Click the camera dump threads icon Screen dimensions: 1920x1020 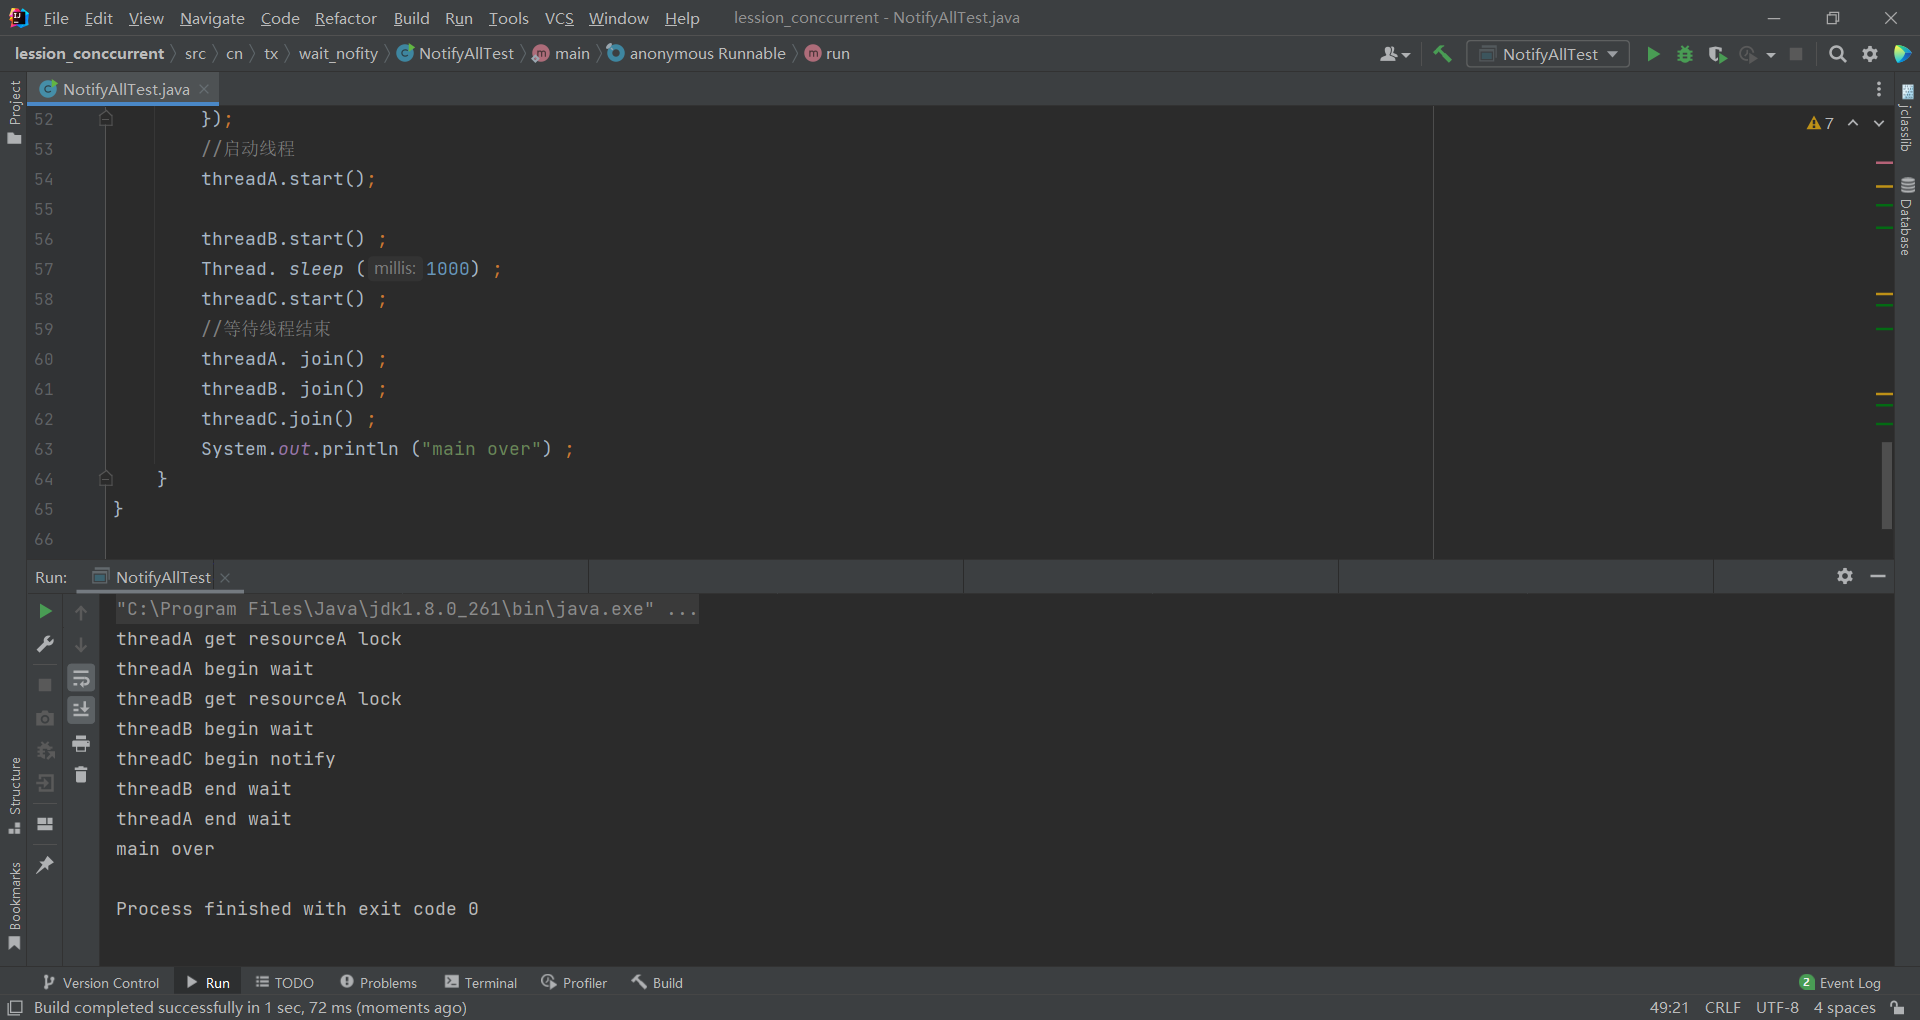tap(45, 718)
